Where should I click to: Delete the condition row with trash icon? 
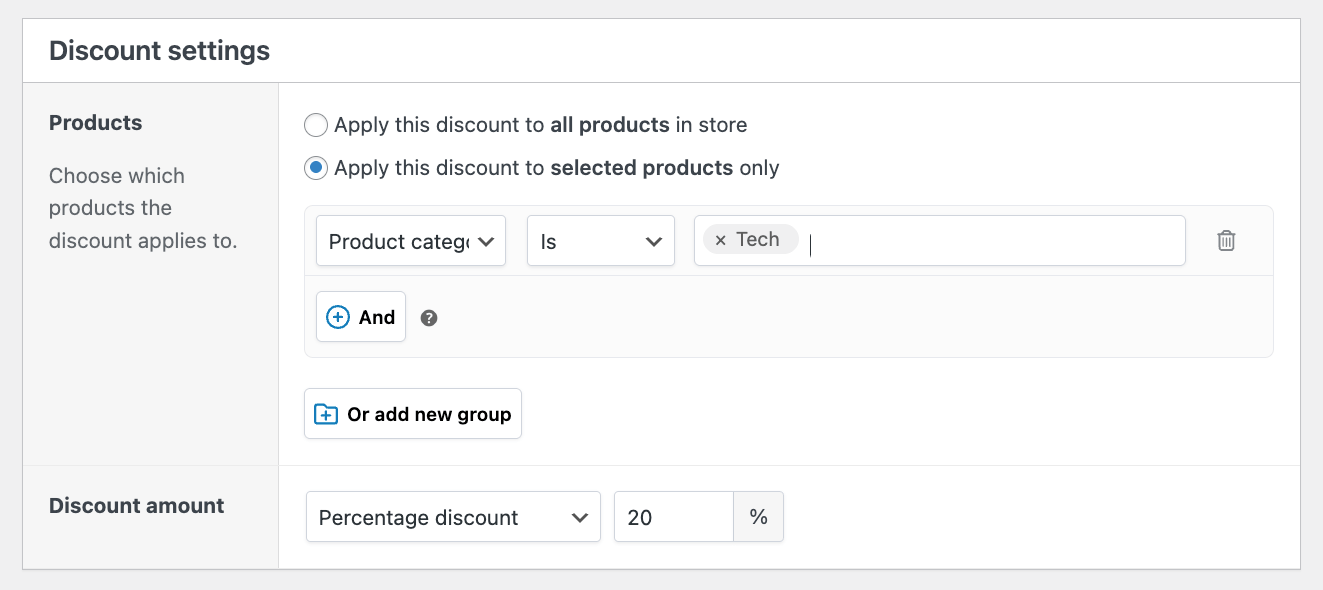[1227, 241]
